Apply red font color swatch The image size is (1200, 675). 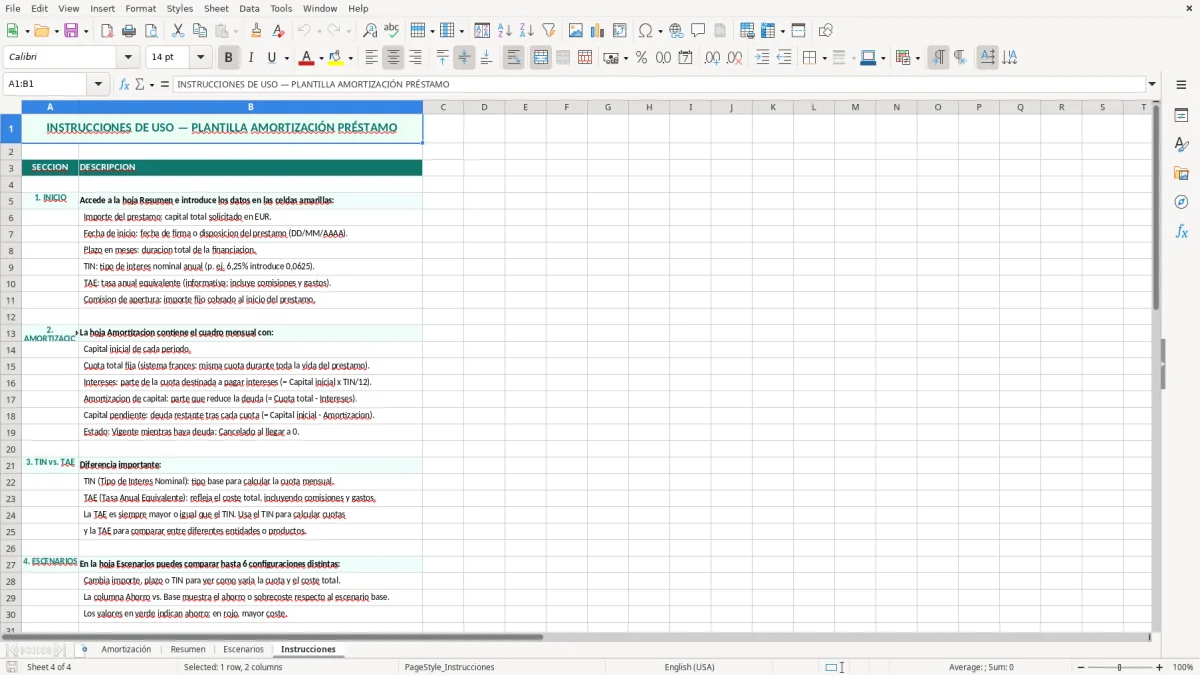307,58
